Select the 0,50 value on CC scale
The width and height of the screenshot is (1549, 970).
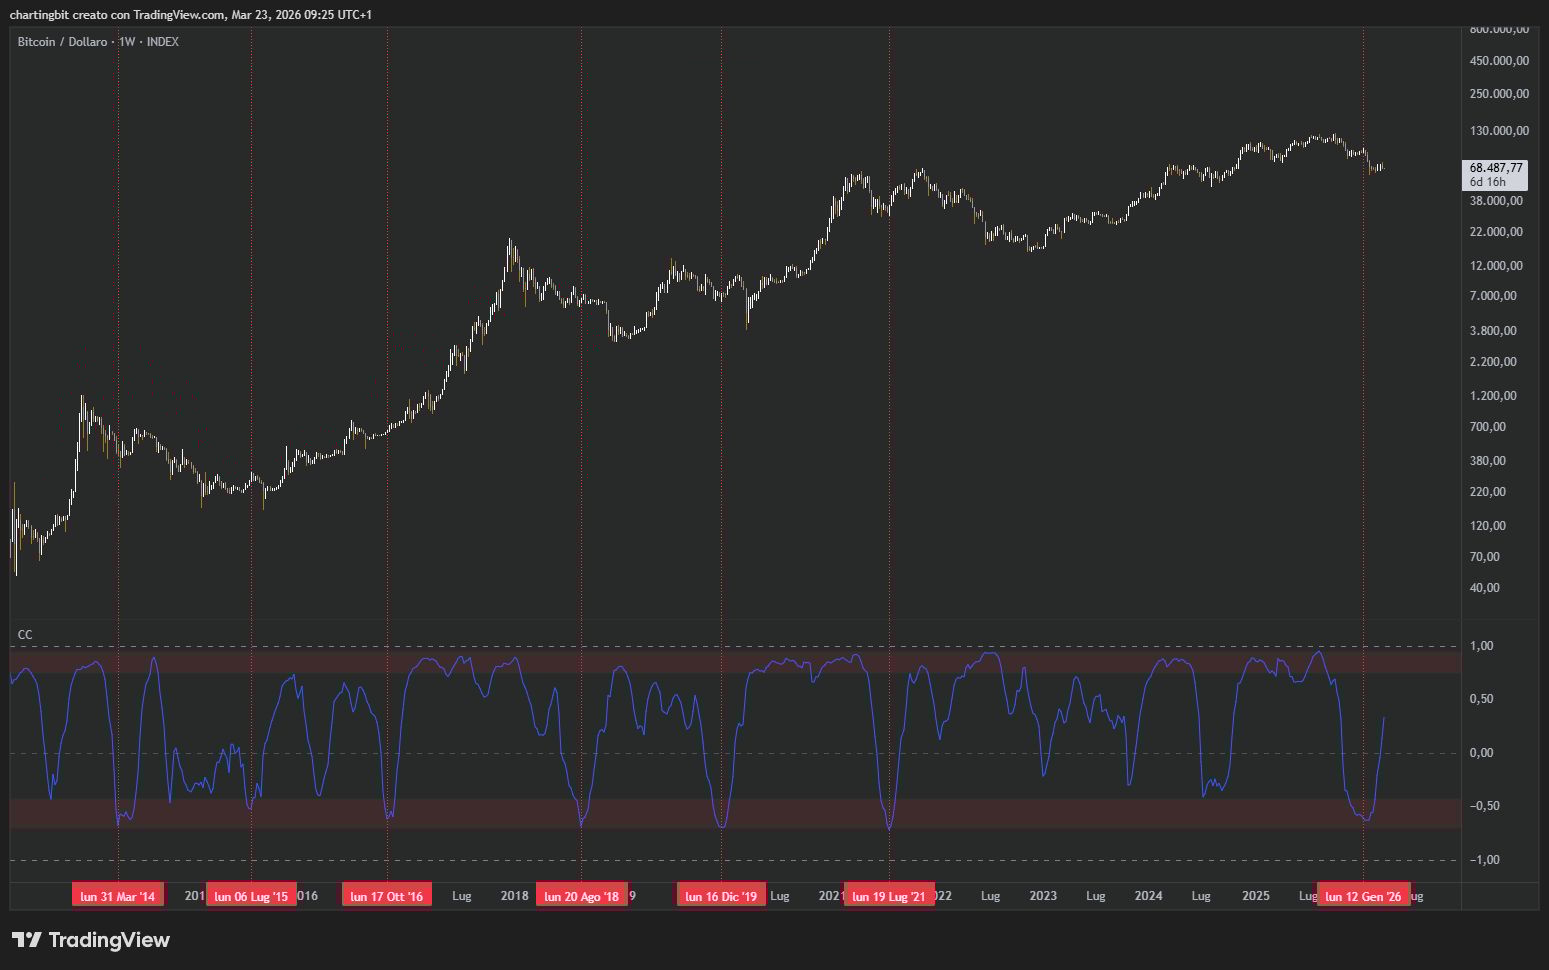tap(1481, 699)
